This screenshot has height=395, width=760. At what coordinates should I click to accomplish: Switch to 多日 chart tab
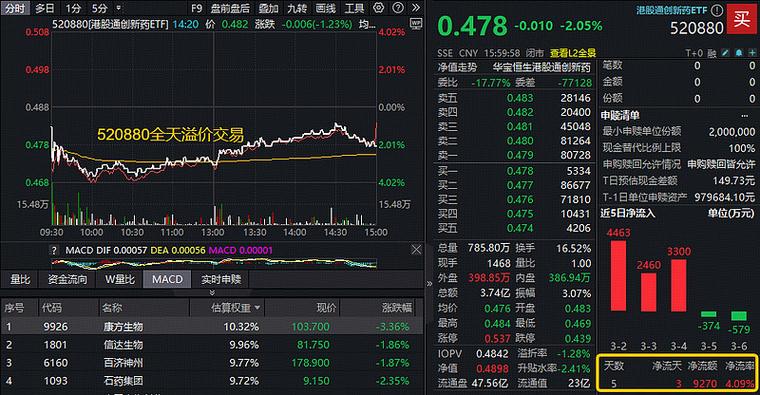coord(45,8)
